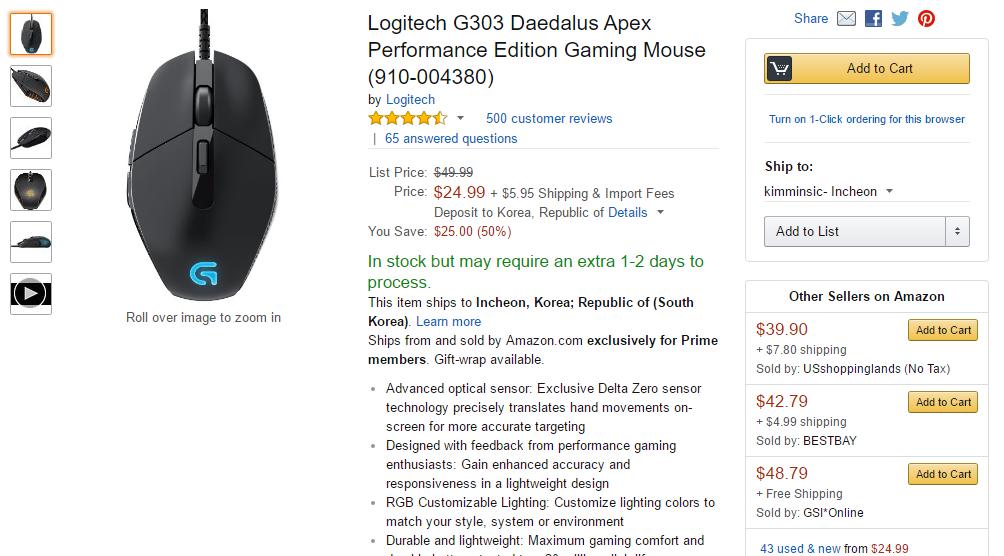Image resolution: width=1004 pixels, height=556 pixels.
Task: Share product on Pinterest
Action: [927, 18]
